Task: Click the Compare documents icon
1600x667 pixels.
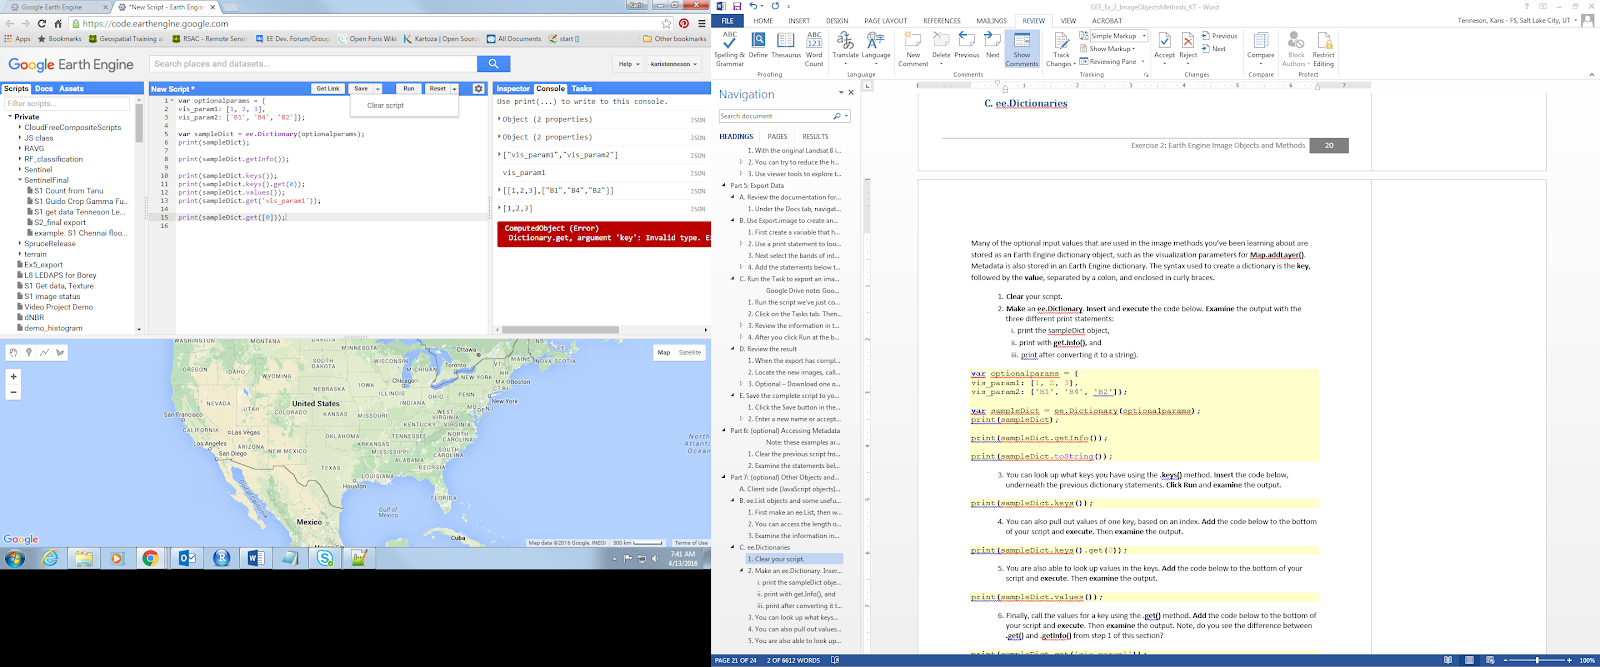Action: (x=1261, y=47)
